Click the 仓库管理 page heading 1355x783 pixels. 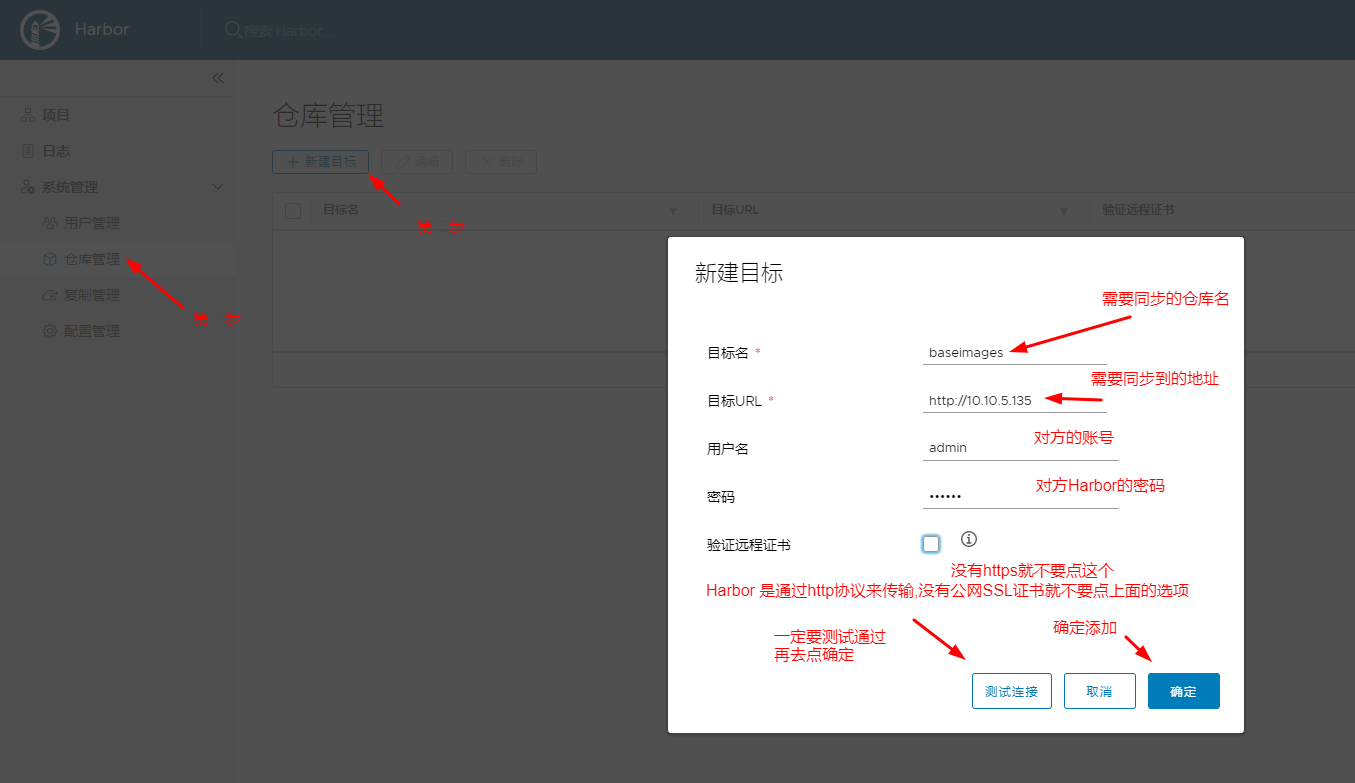tap(328, 115)
